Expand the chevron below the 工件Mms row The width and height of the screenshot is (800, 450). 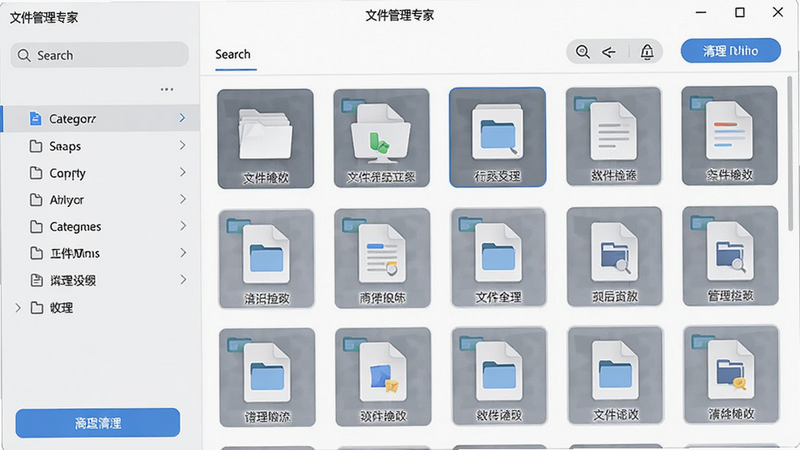182,279
